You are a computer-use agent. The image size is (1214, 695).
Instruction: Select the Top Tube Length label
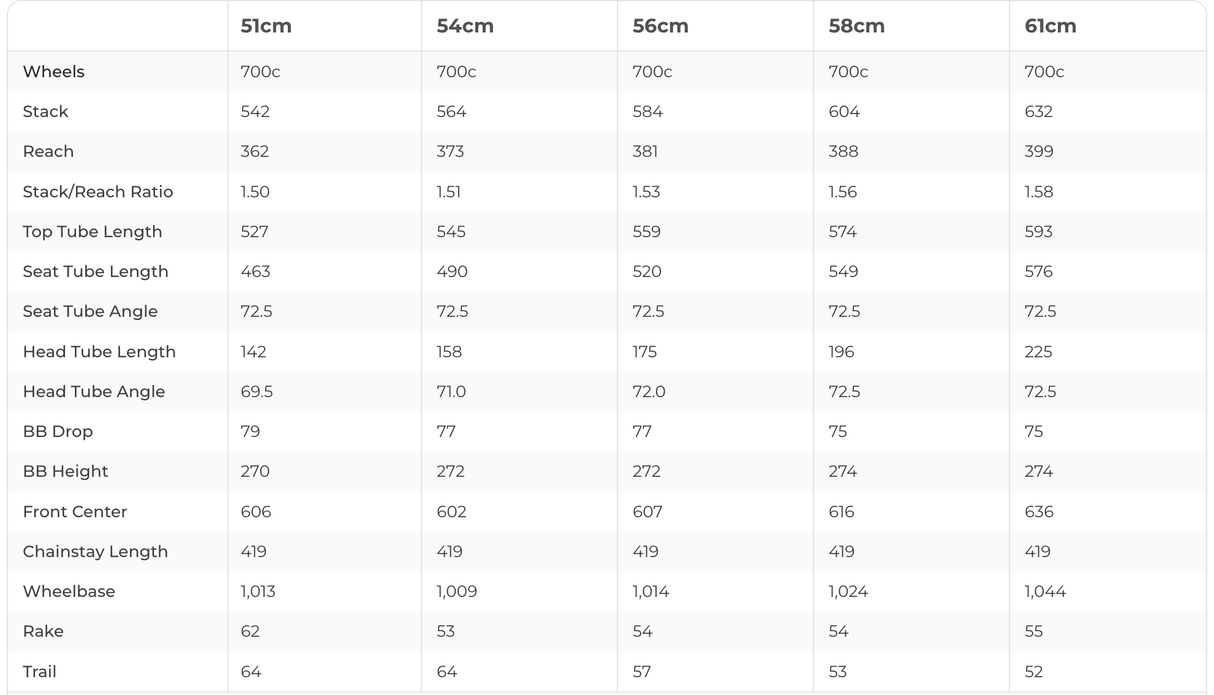tap(92, 232)
